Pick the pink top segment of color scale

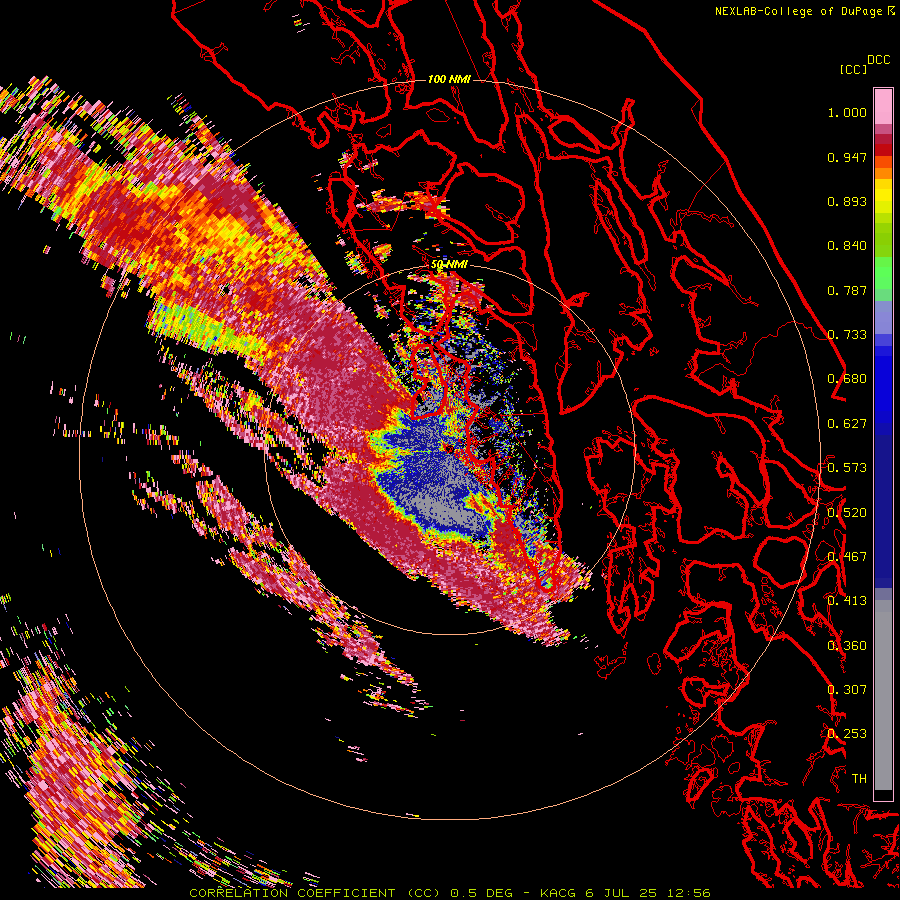pos(883,106)
